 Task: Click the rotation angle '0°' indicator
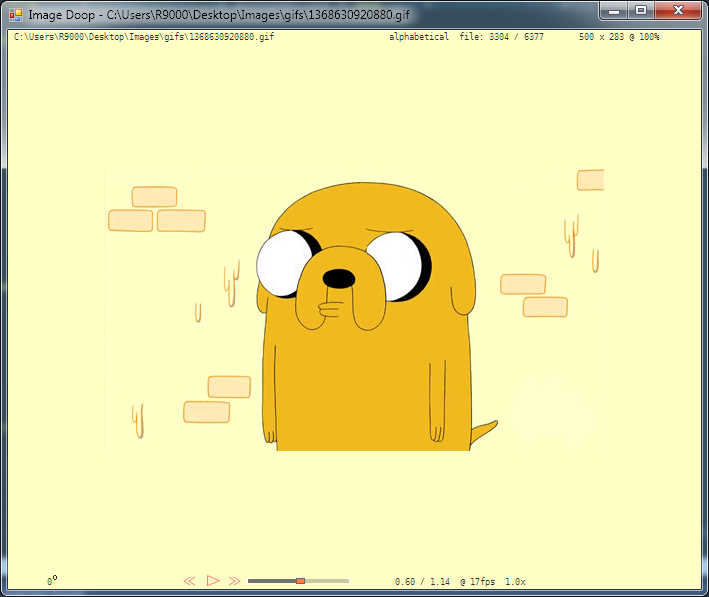tap(52, 581)
